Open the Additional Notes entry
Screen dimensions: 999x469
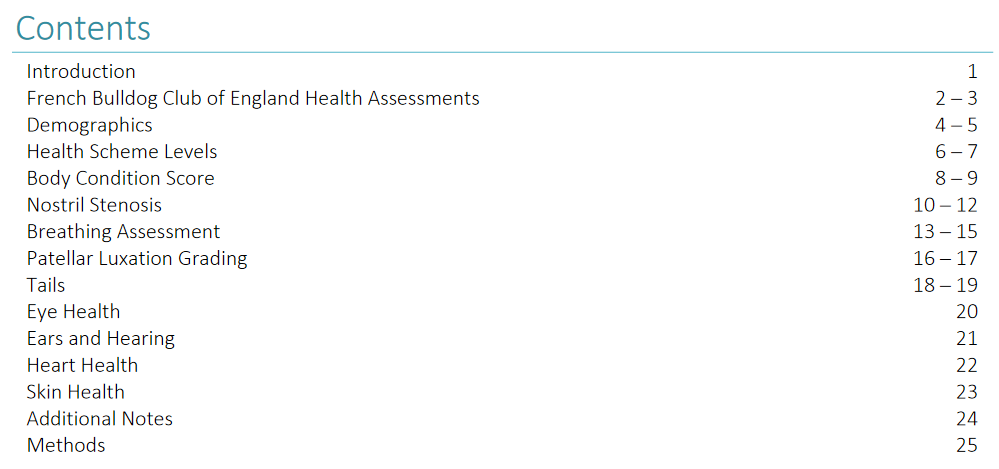(99, 419)
